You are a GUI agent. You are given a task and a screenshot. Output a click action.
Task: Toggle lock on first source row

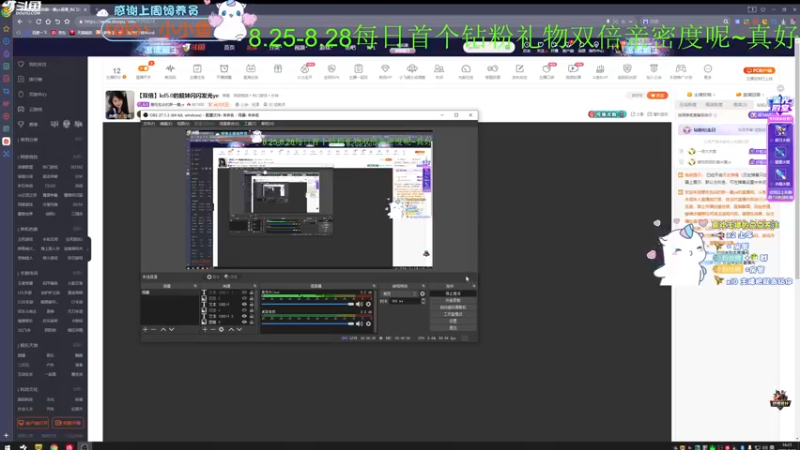(x=251, y=293)
